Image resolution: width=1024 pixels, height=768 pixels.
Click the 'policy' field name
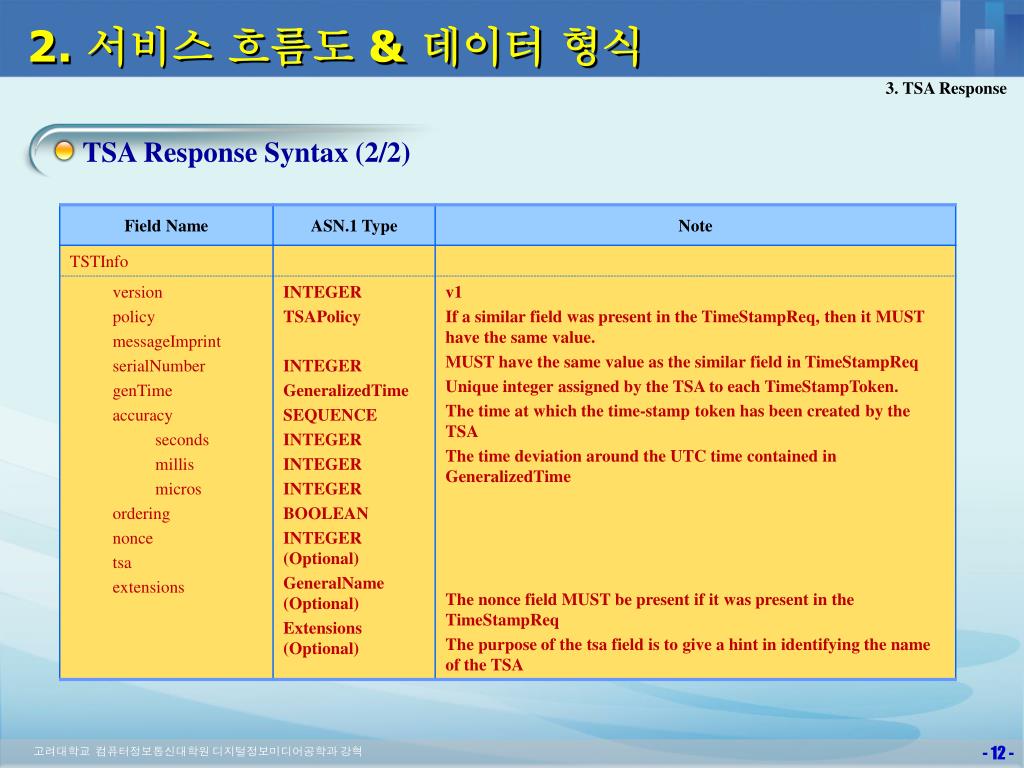pyautogui.click(x=133, y=317)
